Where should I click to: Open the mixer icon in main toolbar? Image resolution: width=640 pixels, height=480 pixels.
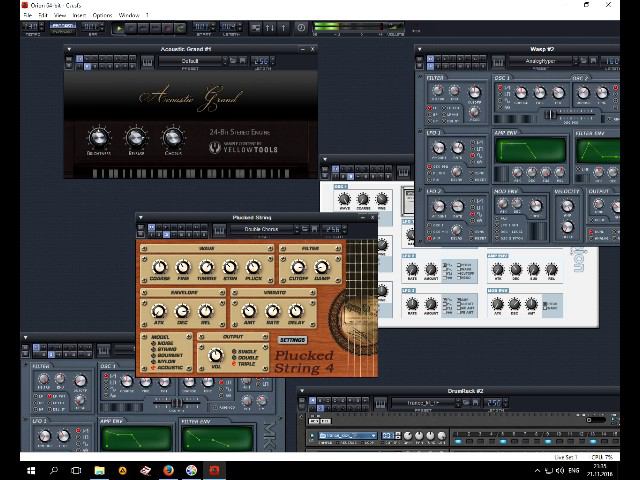click(256, 28)
